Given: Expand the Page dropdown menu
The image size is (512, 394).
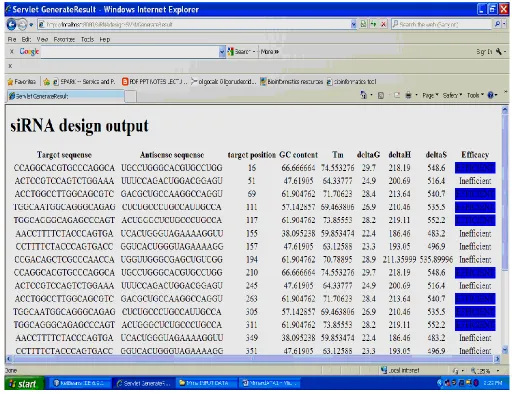Looking at the screenshot, I should 430,96.
